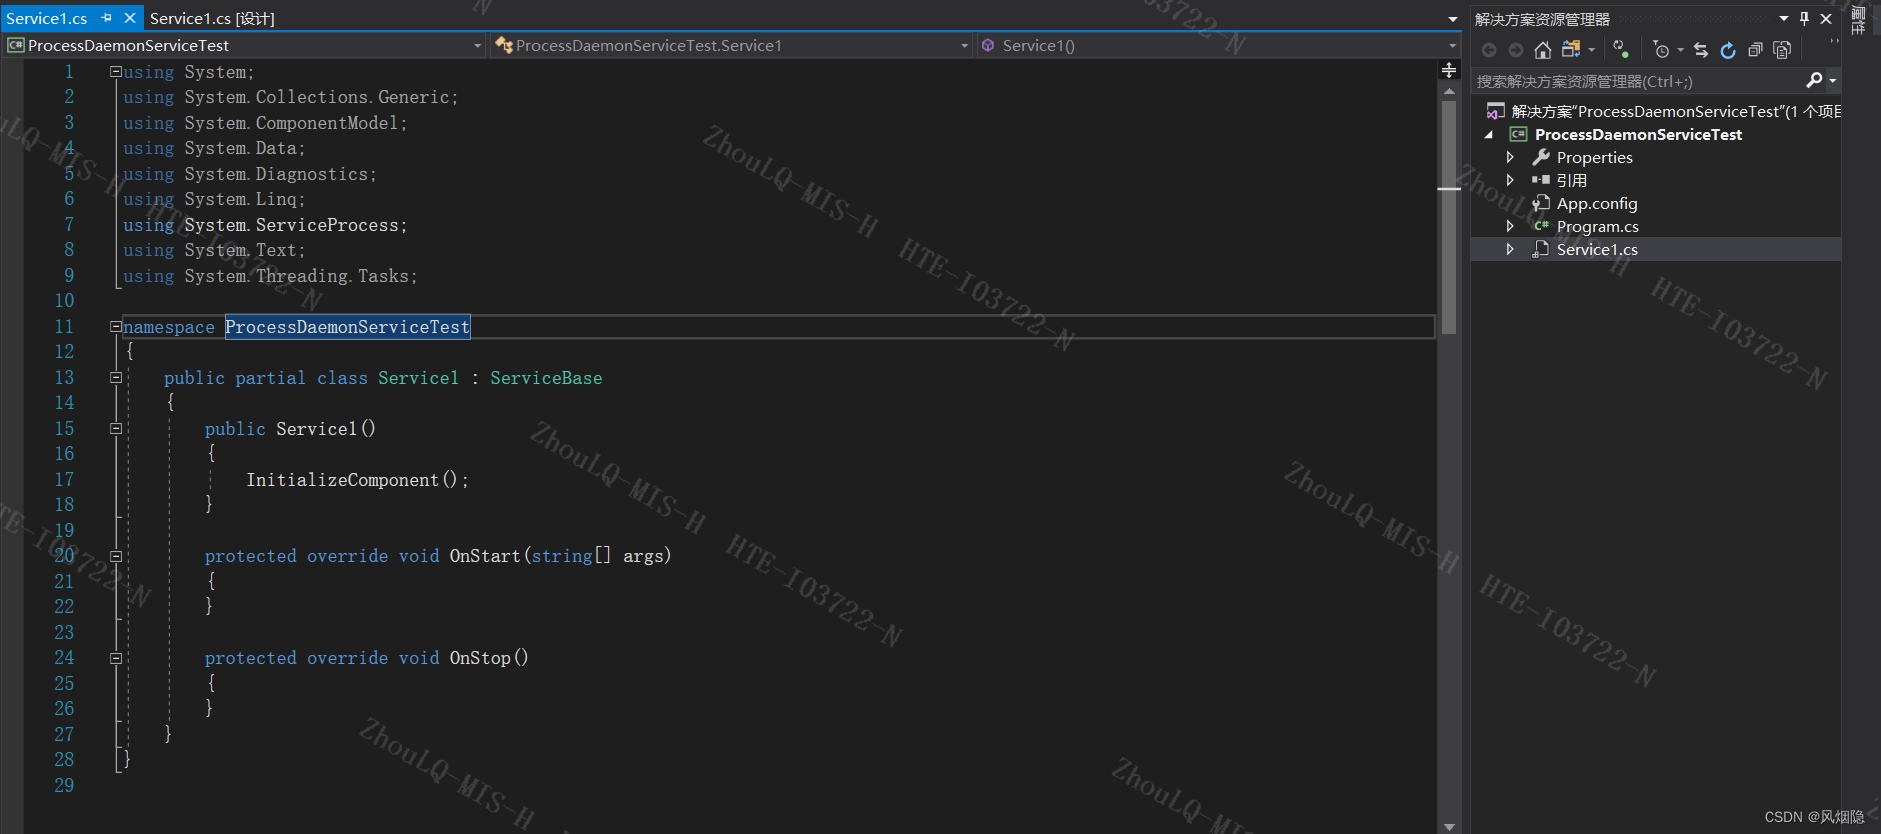Collapse the Service1 class outlining
The width and height of the screenshot is (1881, 834).
pyautogui.click(x=116, y=377)
